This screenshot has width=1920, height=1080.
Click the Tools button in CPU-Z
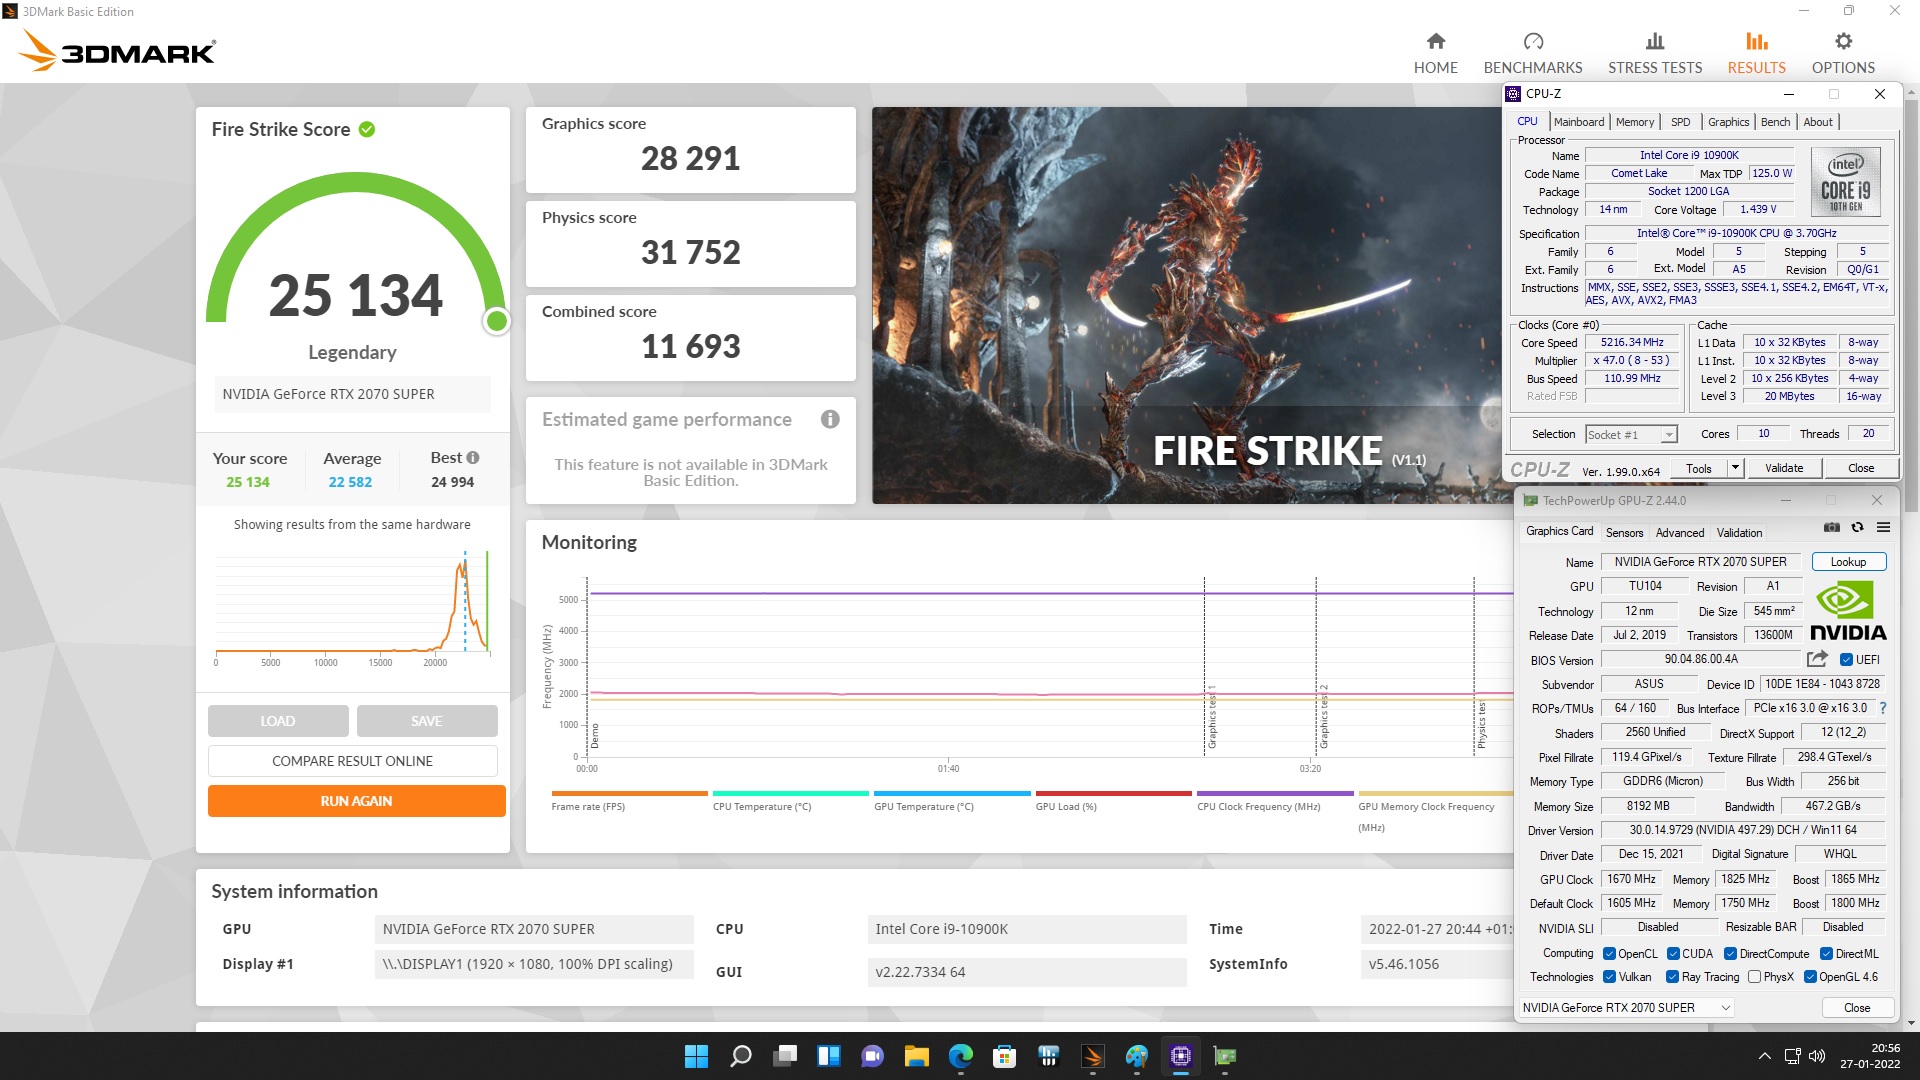pos(1698,468)
